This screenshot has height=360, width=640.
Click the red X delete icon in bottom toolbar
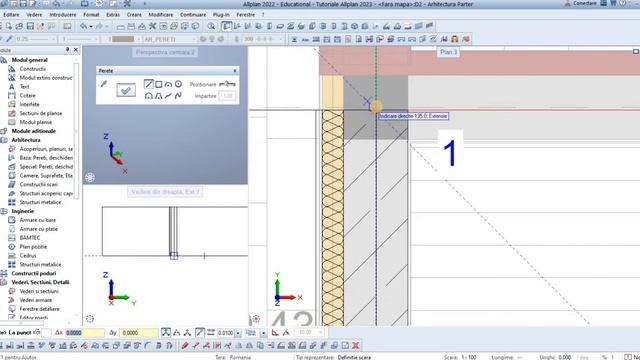(356, 345)
